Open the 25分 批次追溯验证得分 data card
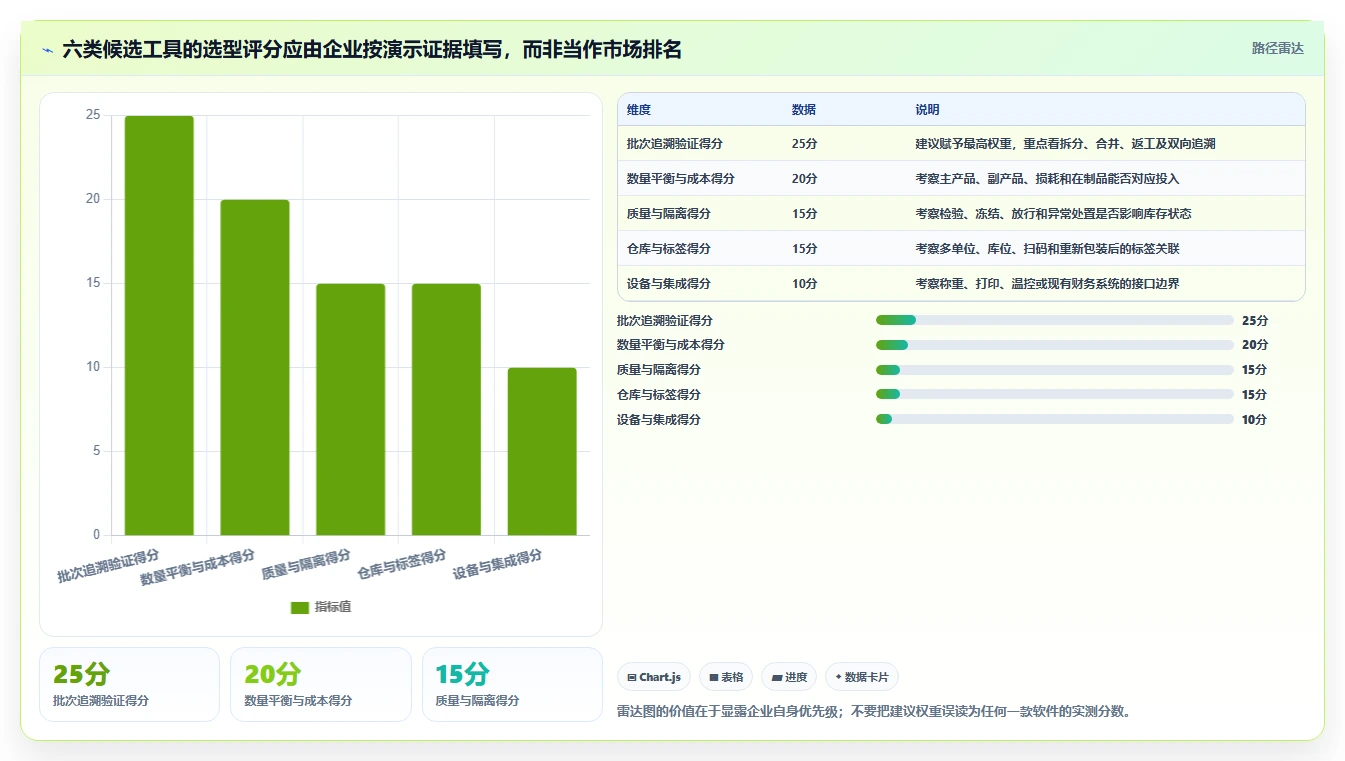The height and width of the screenshot is (761, 1345). (129, 685)
